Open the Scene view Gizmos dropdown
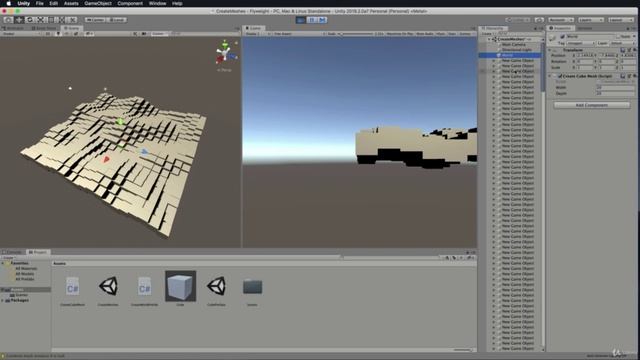This screenshot has width=640, height=360. click(x=159, y=34)
